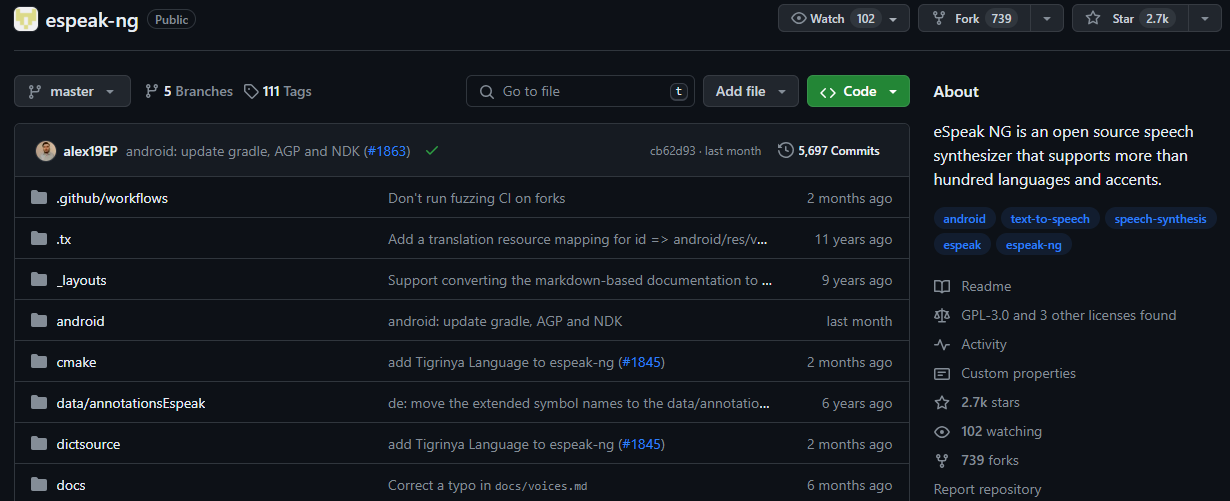The image size is (1230, 501).
Task: Click the Star 2.7k button
Action: pyautogui.click(x=1130, y=18)
